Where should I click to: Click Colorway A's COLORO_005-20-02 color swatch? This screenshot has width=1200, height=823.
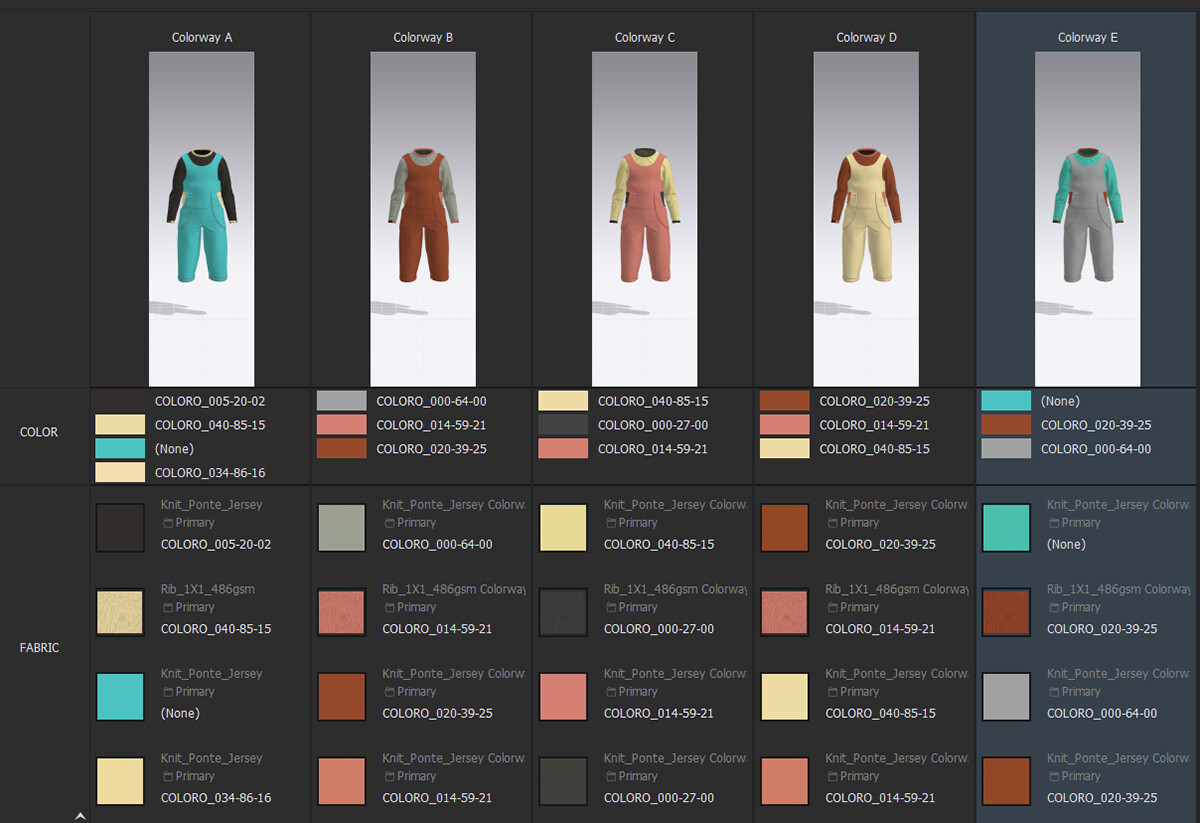pos(120,401)
